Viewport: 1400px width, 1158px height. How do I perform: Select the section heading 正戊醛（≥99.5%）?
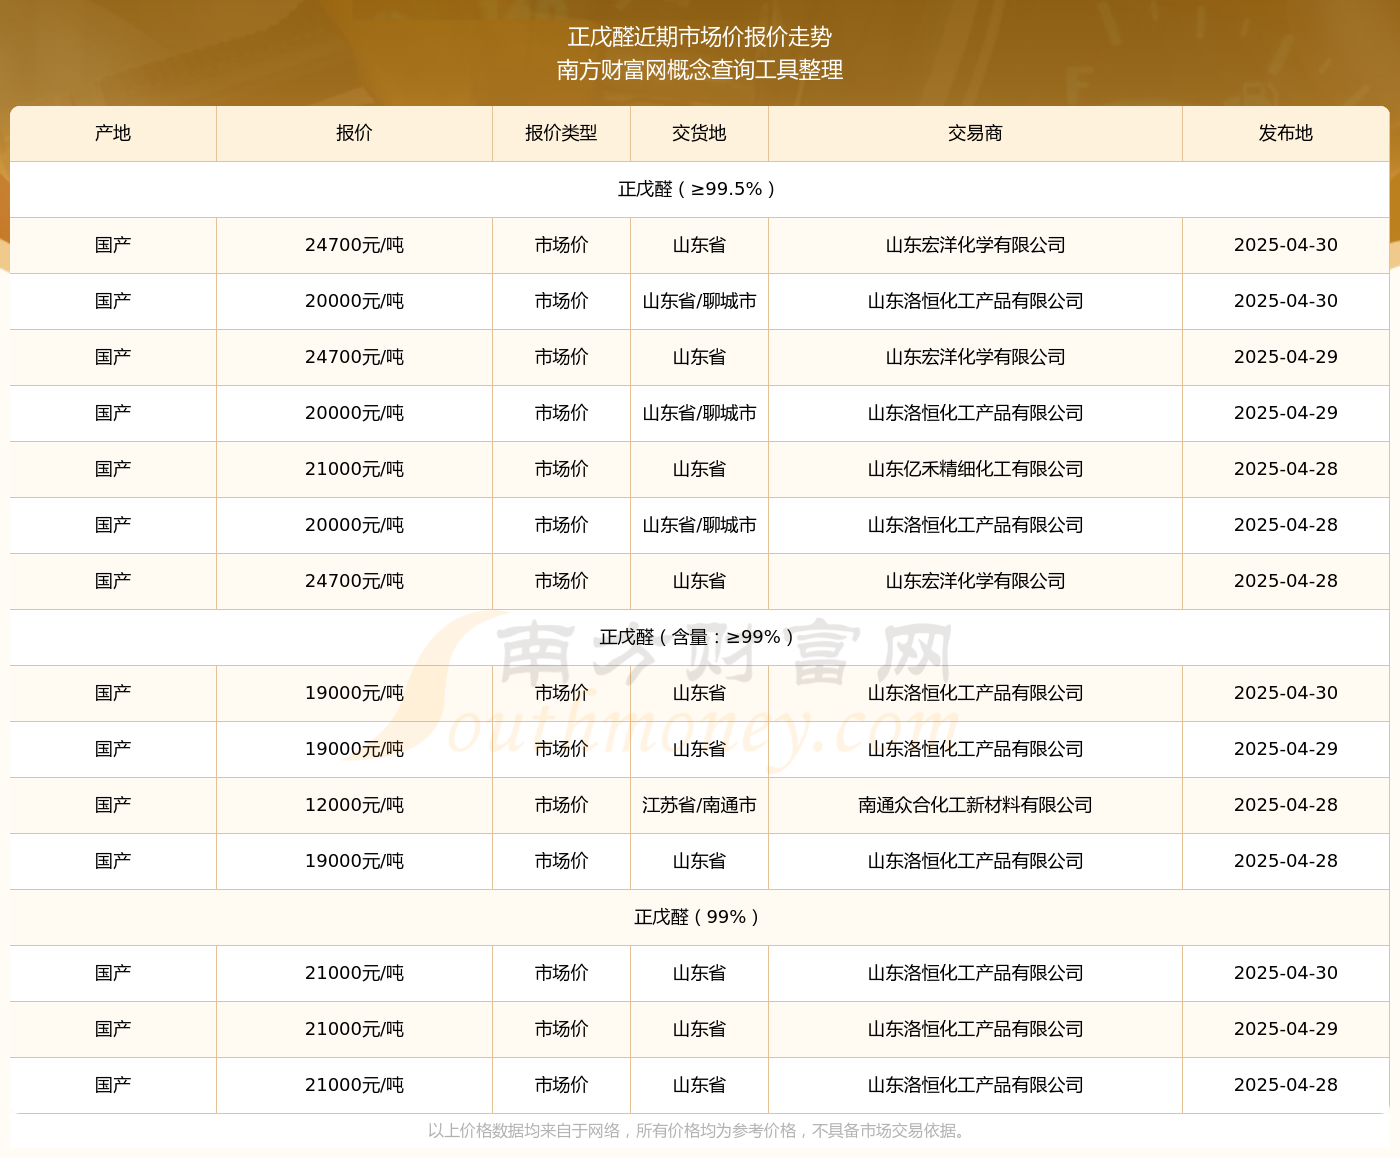[x=699, y=189]
